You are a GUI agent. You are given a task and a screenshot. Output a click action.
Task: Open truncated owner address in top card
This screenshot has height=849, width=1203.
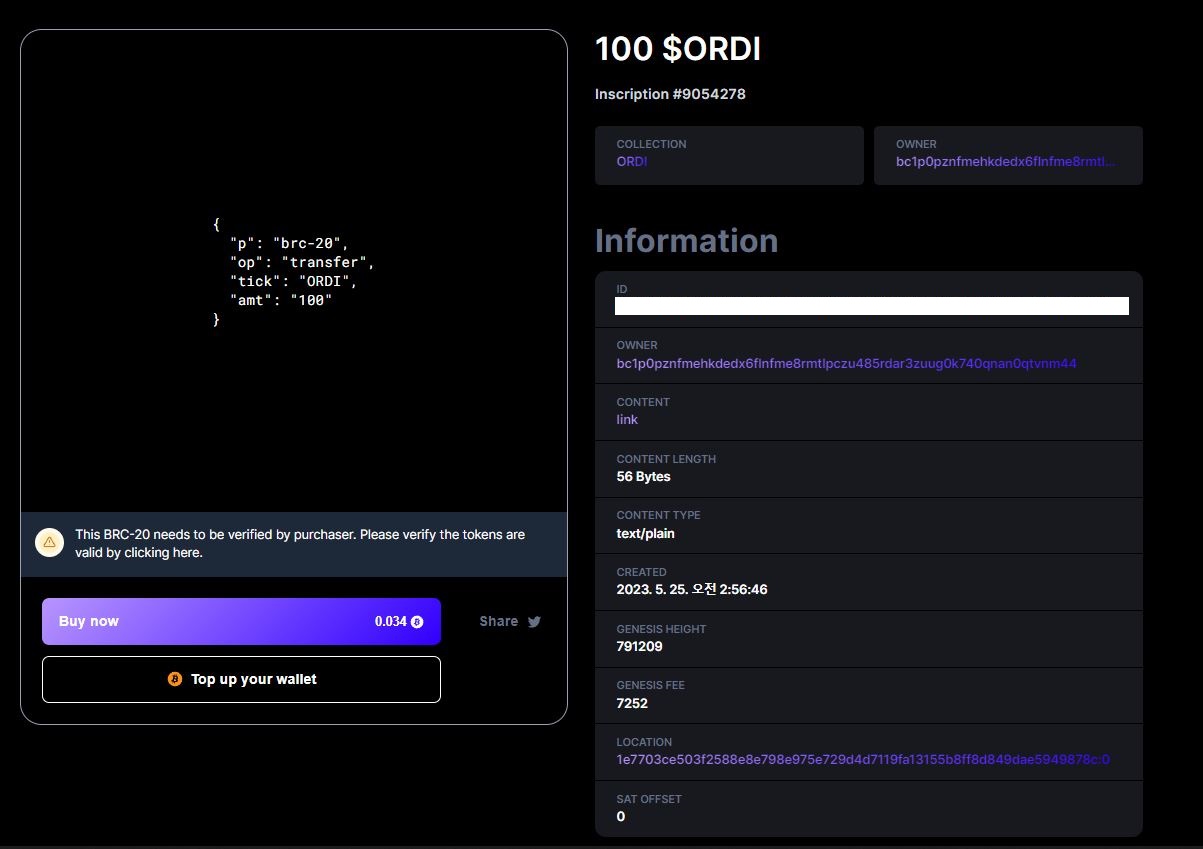click(1005, 161)
